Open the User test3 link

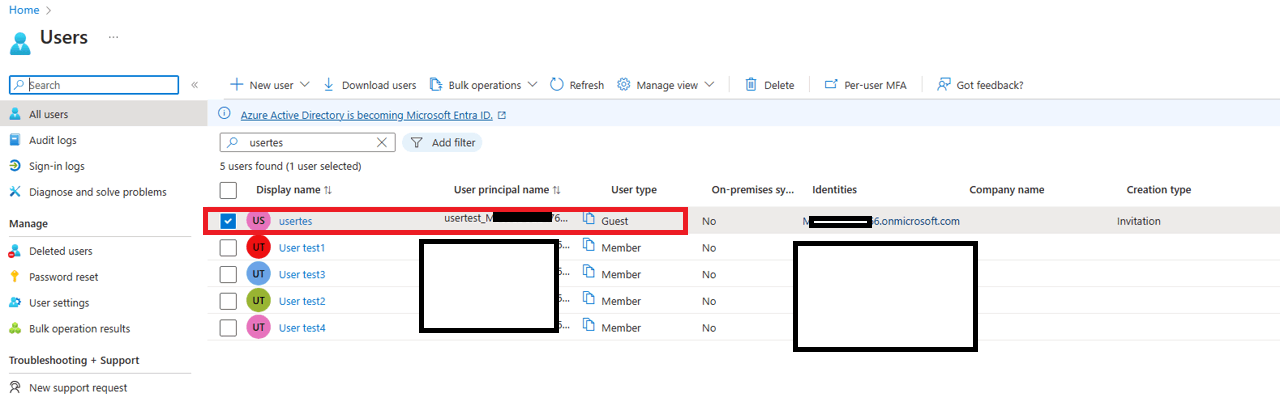coord(302,274)
